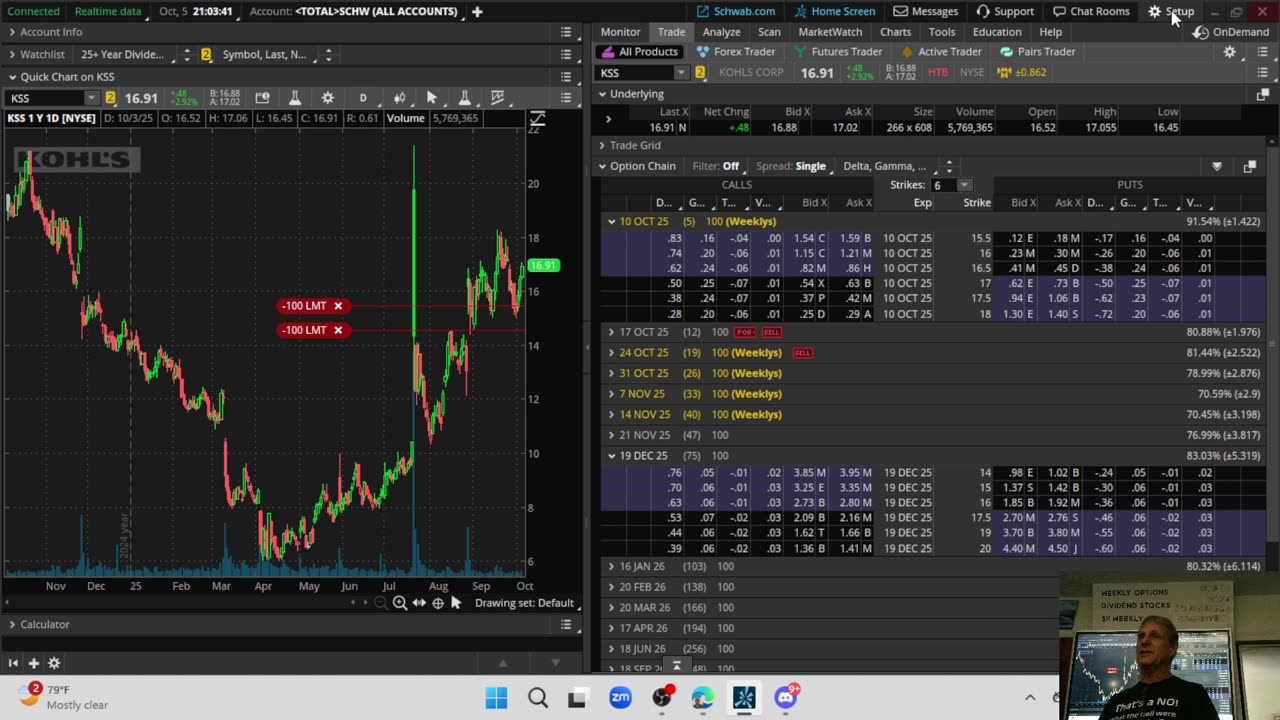Open Zoom from the Windows taskbar
The height and width of the screenshot is (720, 1280).
pos(620,697)
